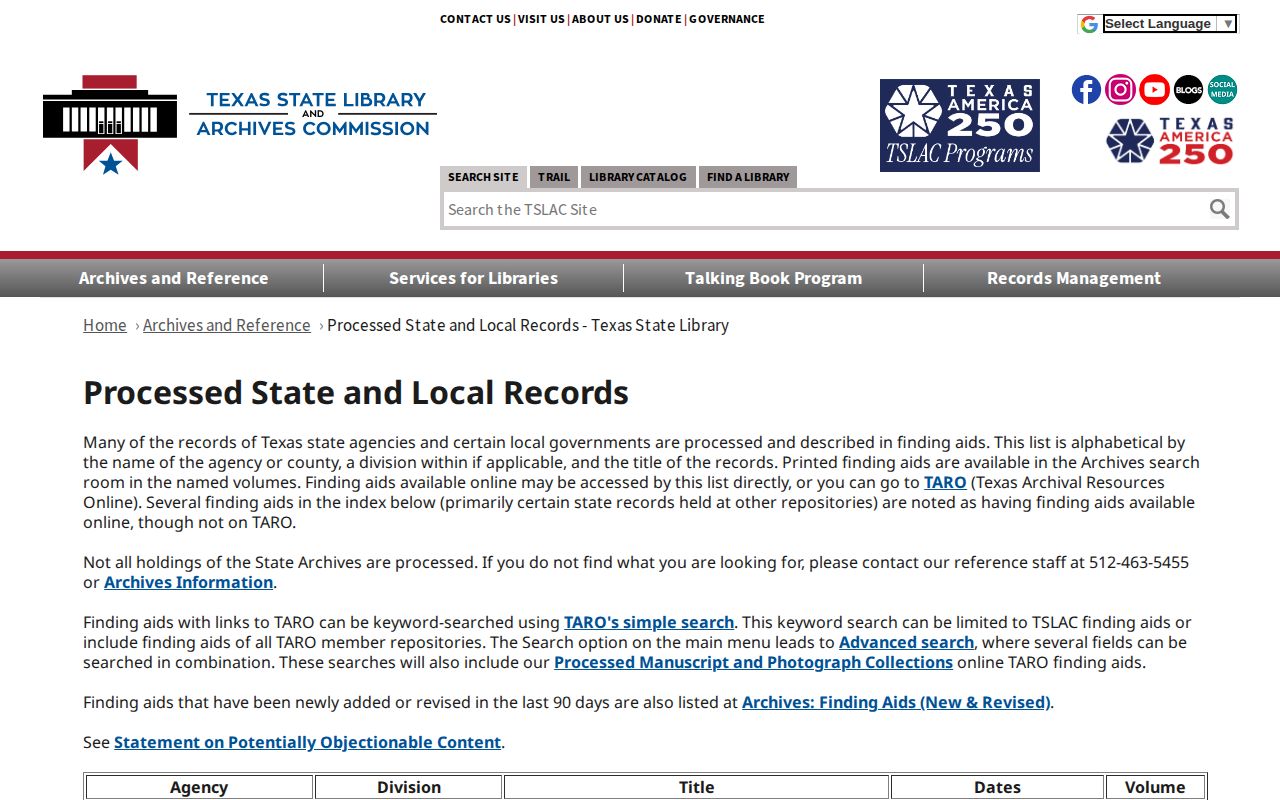Open the Records Management menu
This screenshot has height=800, width=1280.
(x=1074, y=278)
